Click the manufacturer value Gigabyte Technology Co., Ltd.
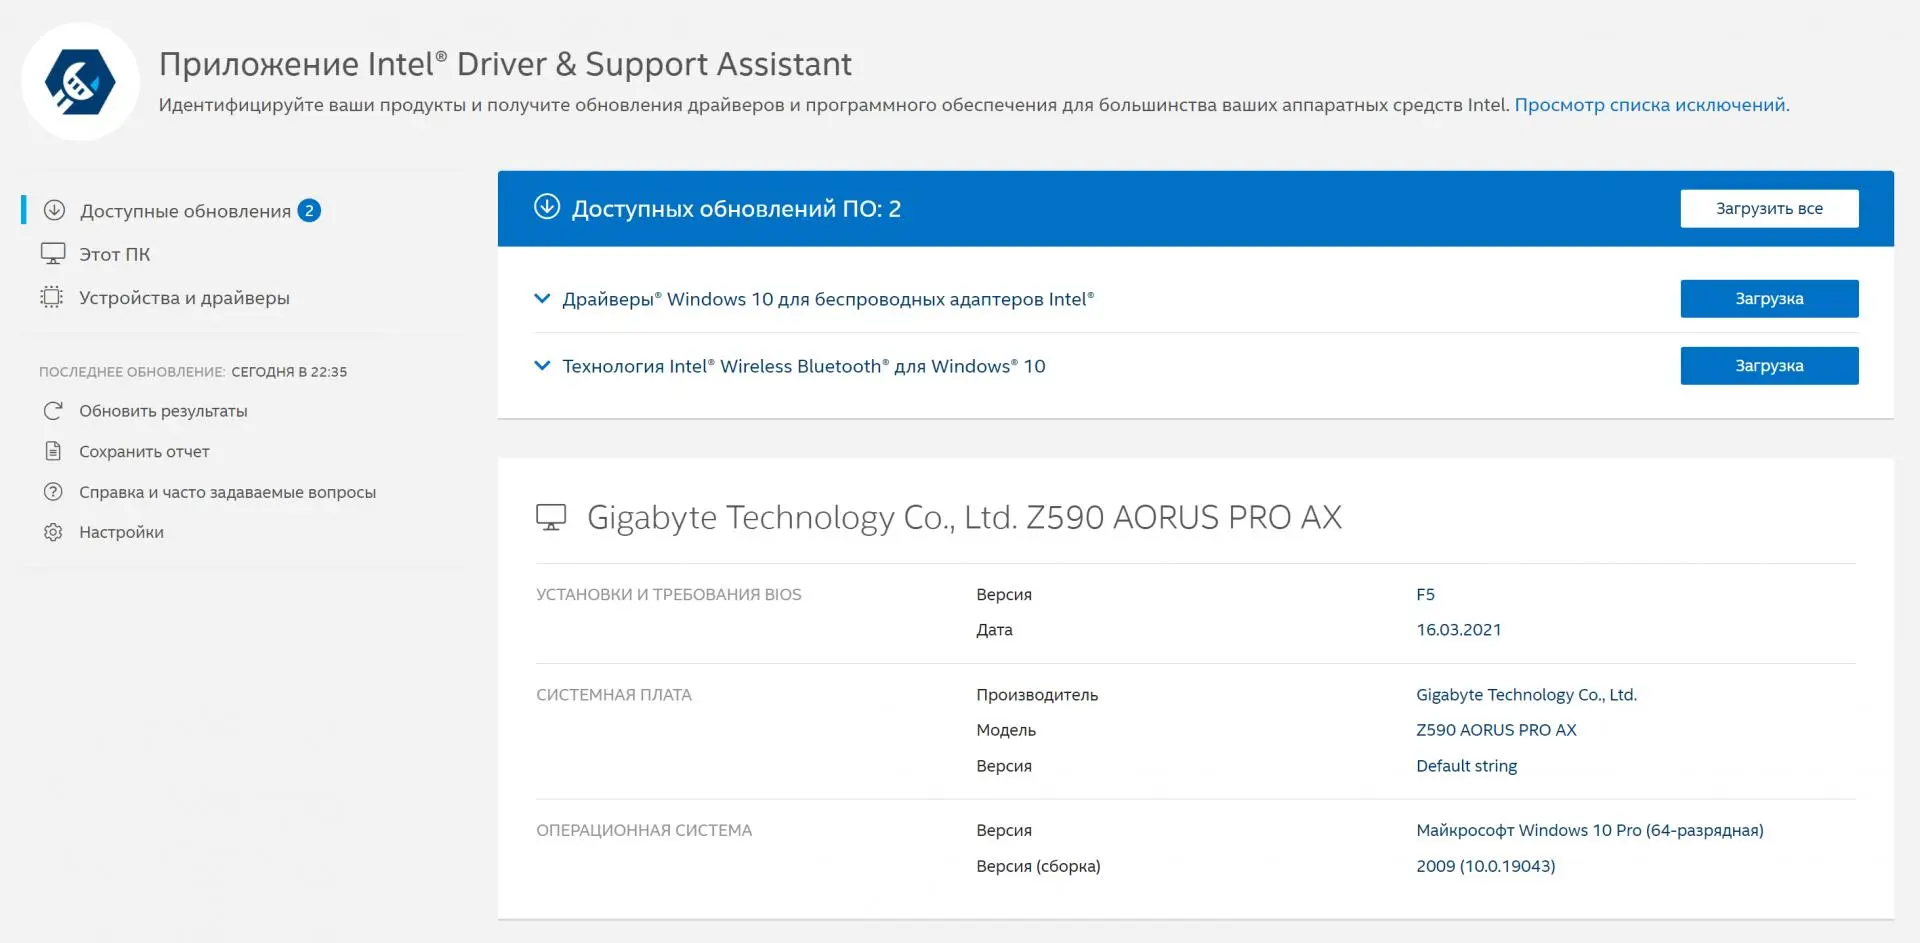 (1526, 695)
